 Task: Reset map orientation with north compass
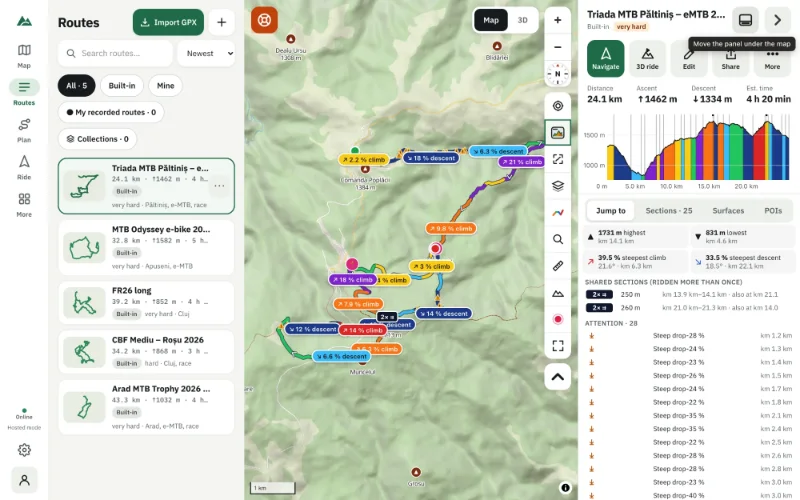[558, 74]
